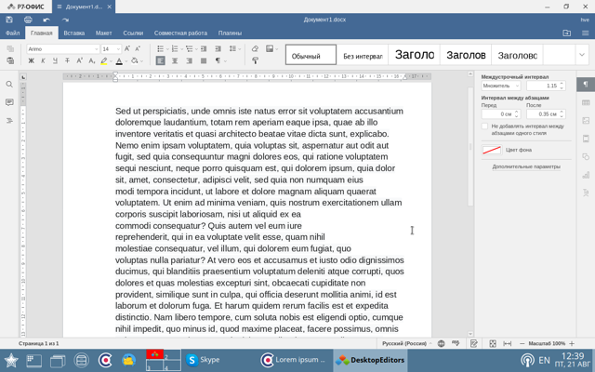Paste clipboard contents with the paste icon
This screenshot has width=595, height=372.
[10, 61]
